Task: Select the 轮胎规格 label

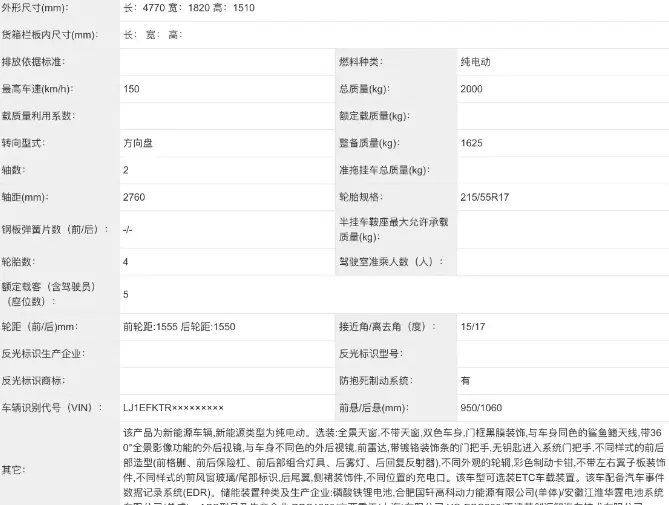Action: tap(361, 197)
